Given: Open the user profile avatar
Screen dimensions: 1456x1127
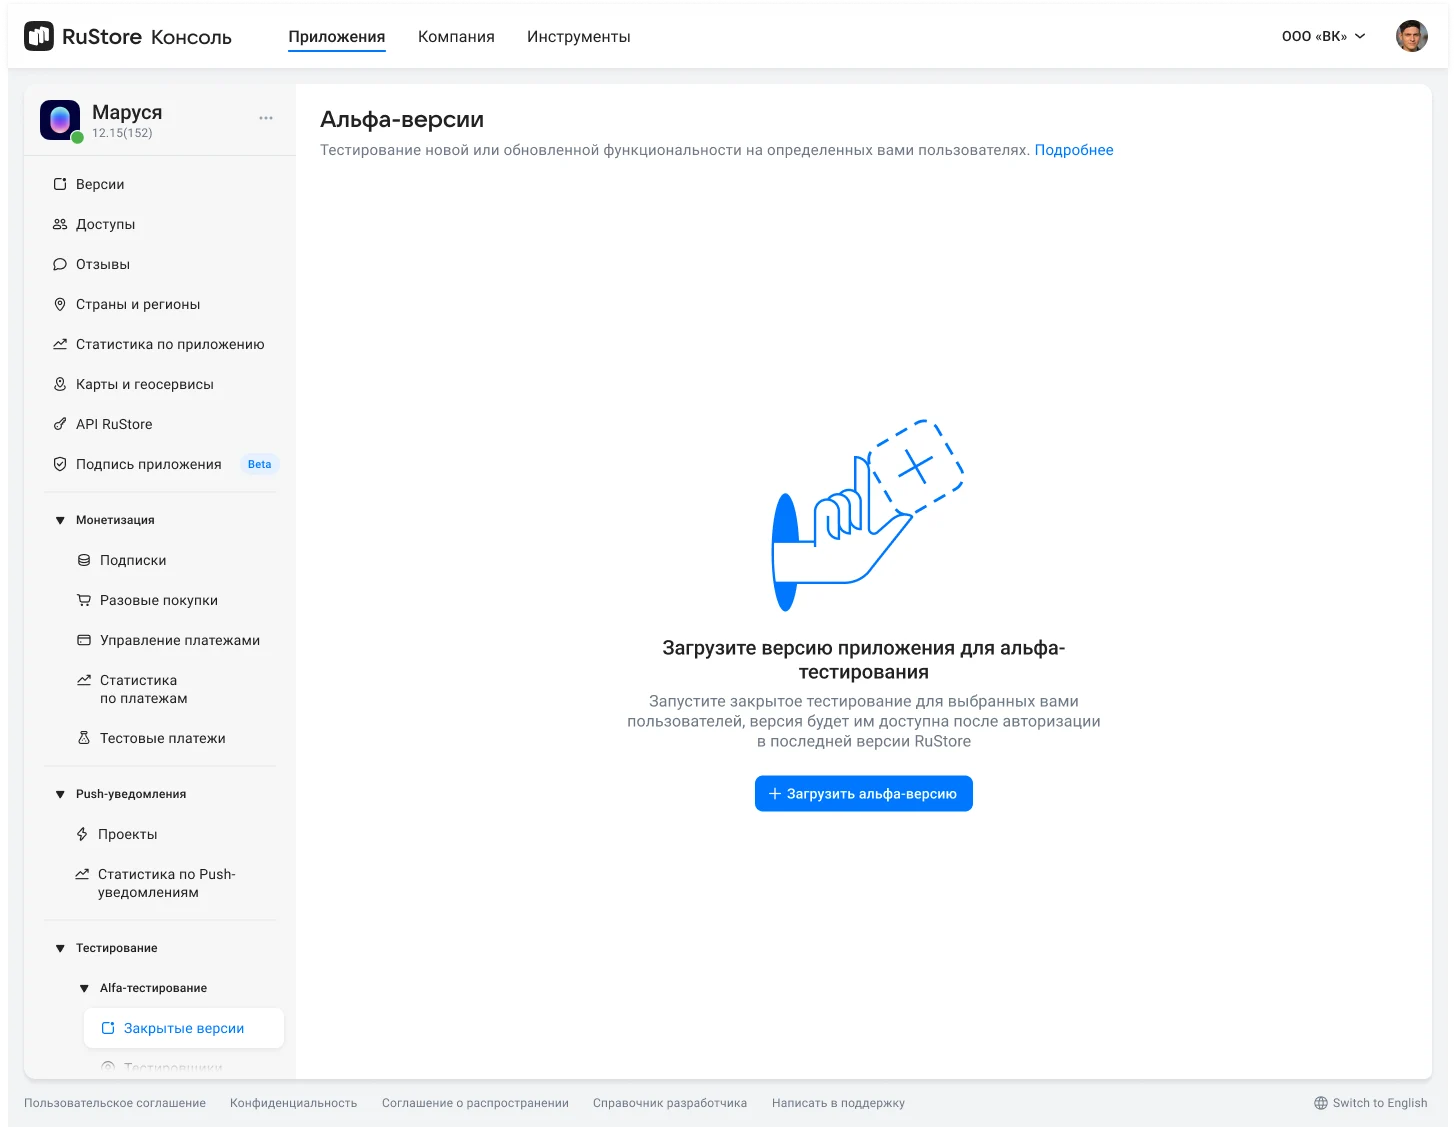Looking at the screenshot, I should [x=1411, y=37].
